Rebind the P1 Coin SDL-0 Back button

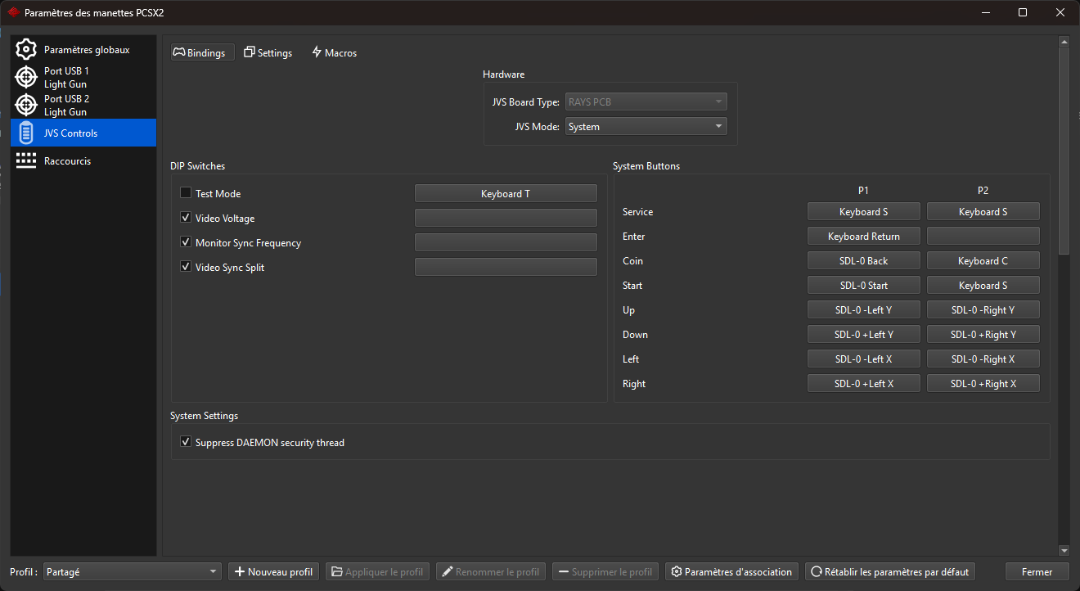tap(863, 261)
